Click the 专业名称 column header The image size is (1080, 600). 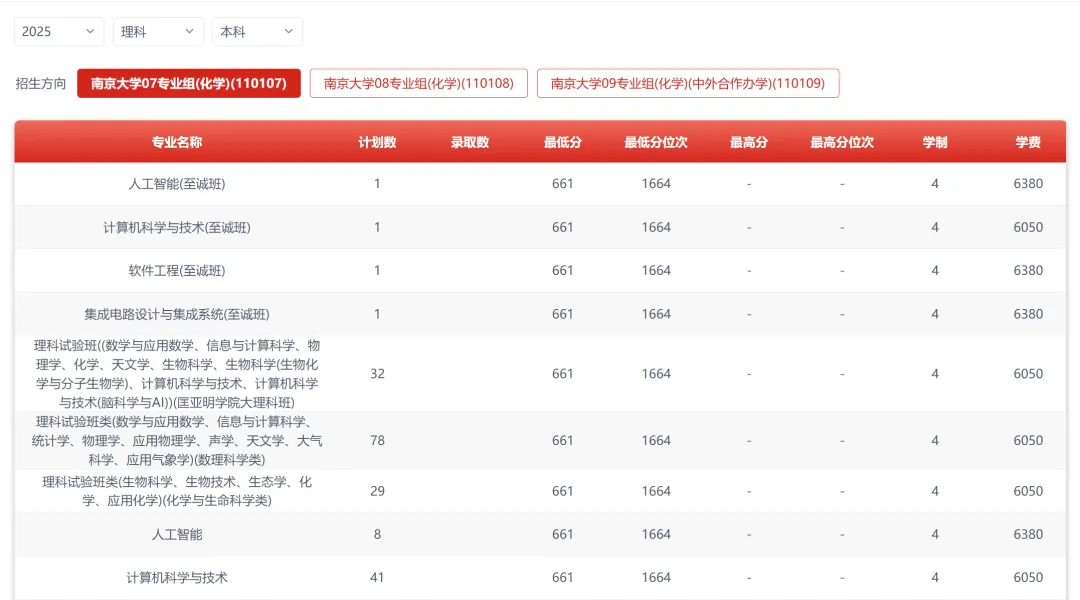pos(177,143)
